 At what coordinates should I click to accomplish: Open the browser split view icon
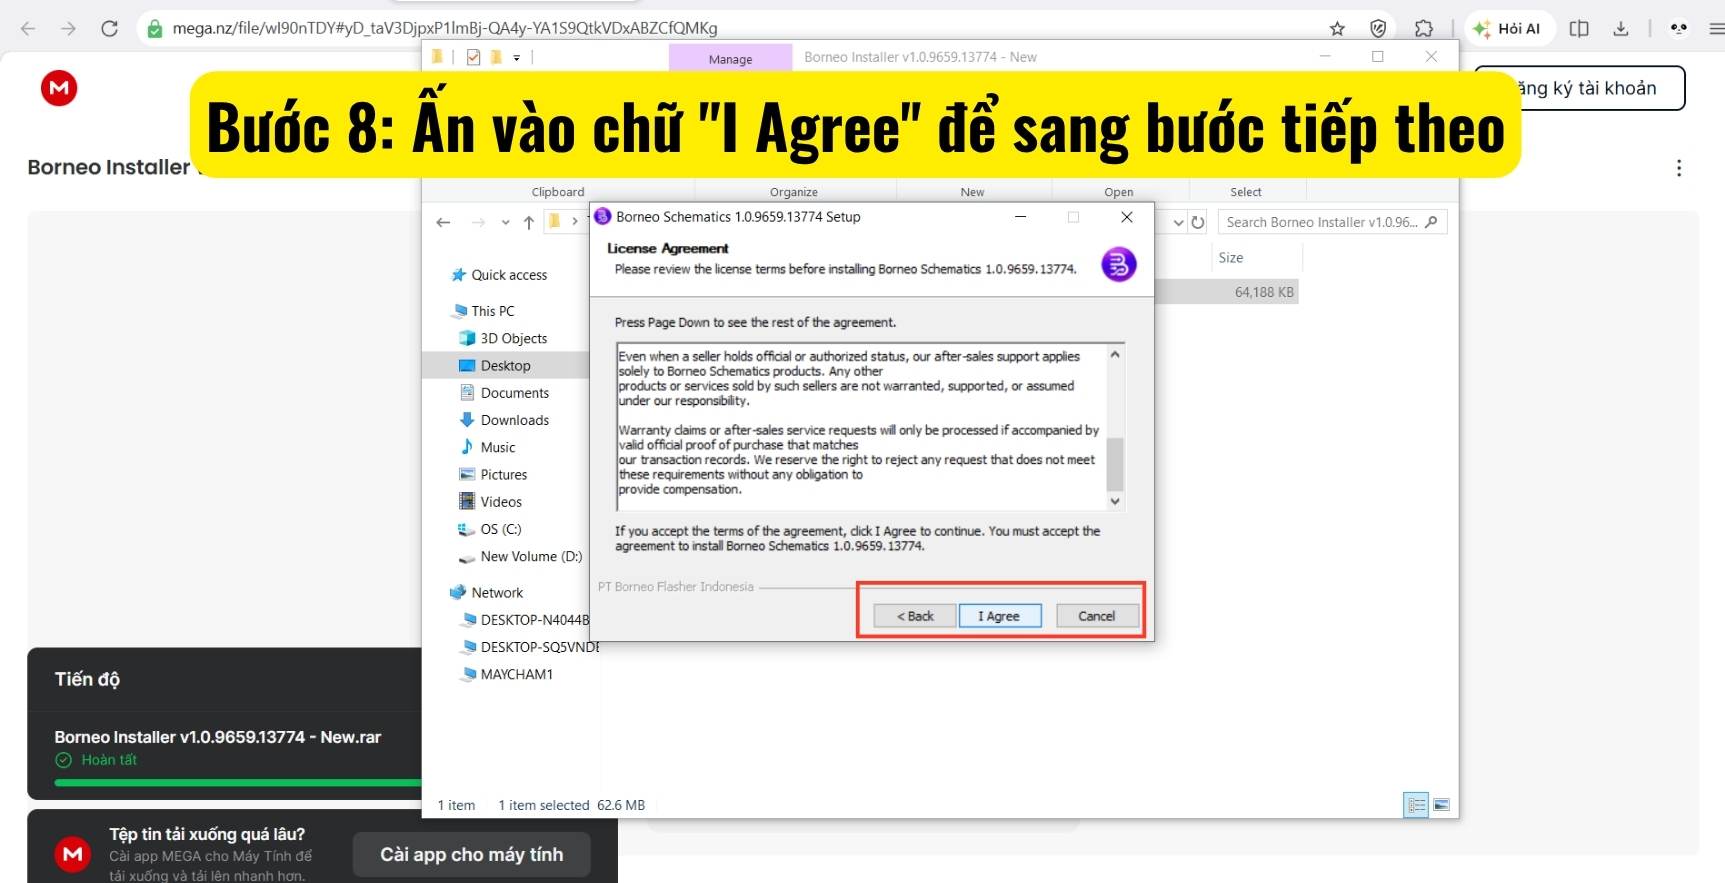click(1579, 28)
